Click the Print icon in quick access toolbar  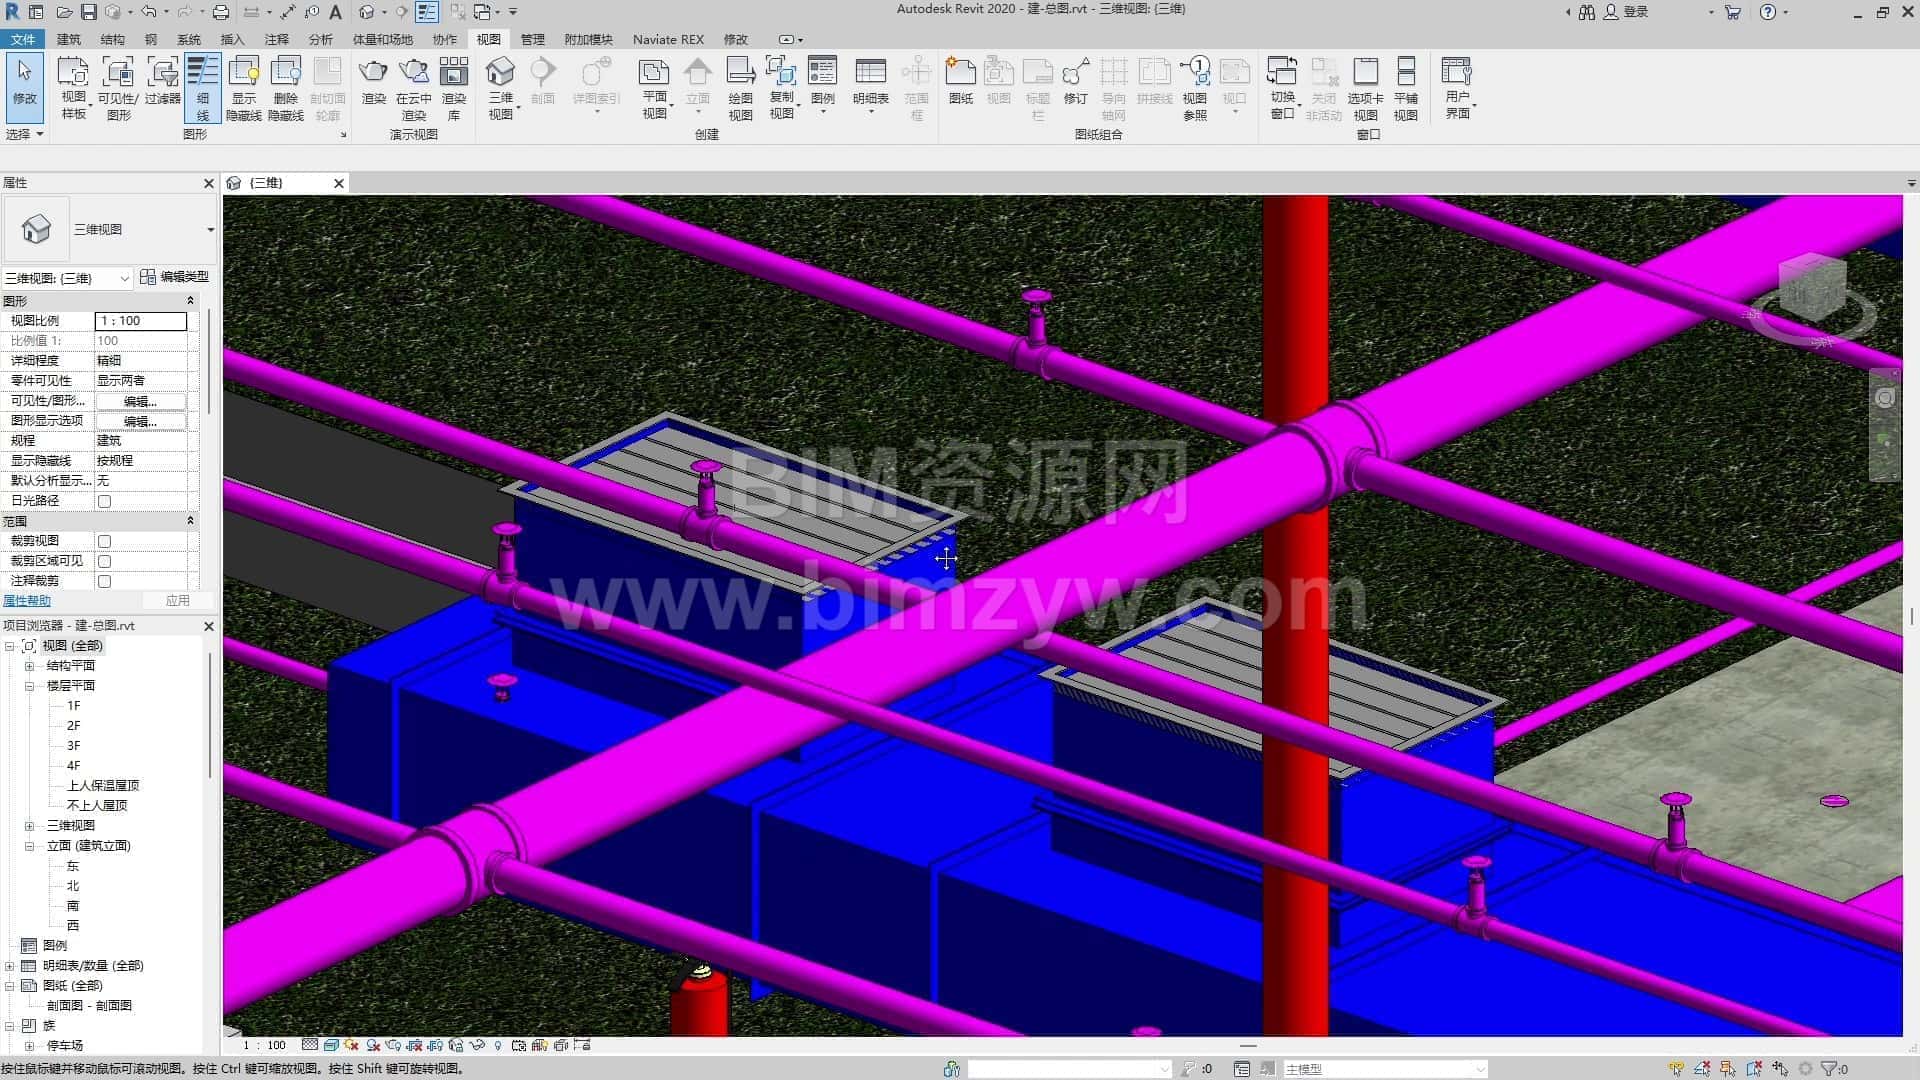coord(221,12)
